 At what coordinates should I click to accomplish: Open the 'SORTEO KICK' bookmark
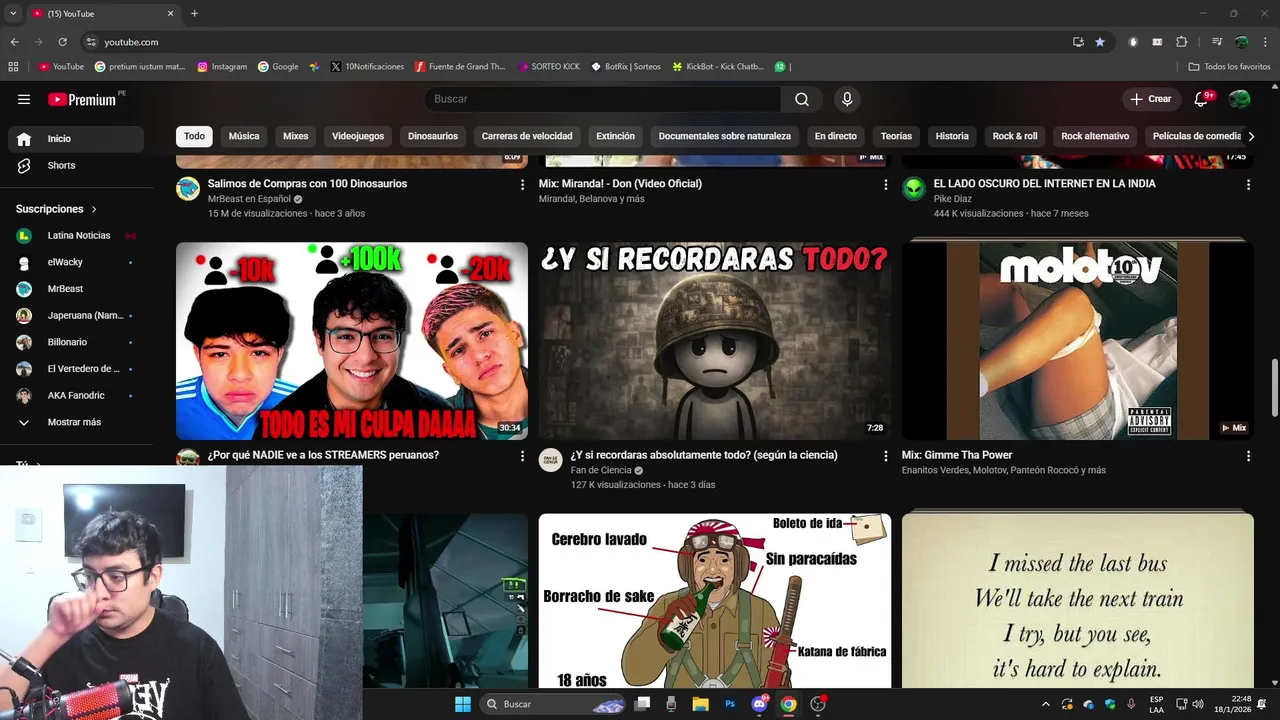[x=549, y=67]
